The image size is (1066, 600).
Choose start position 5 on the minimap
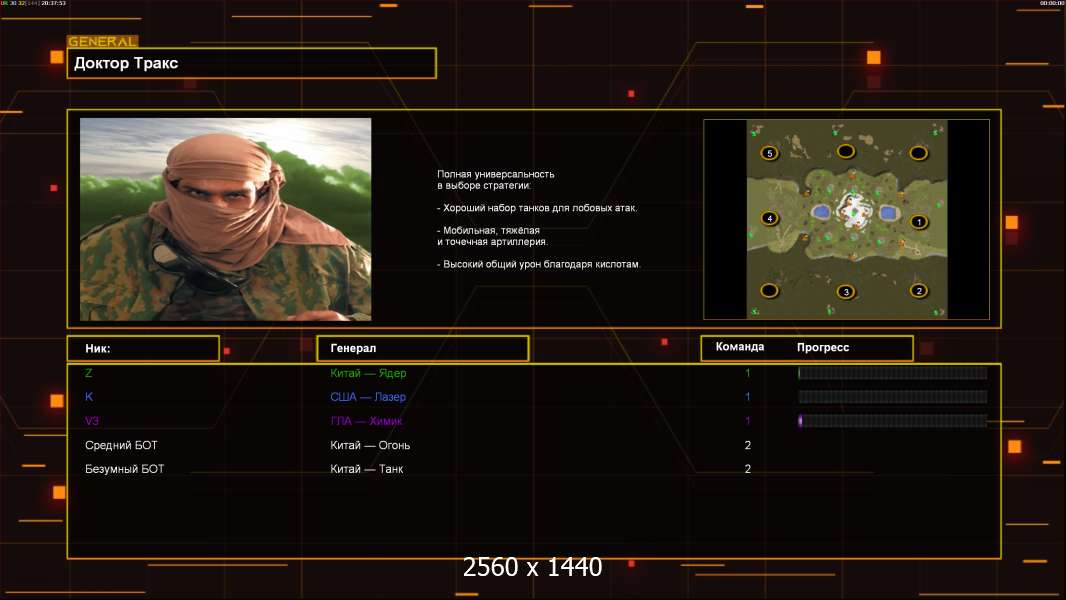click(769, 153)
